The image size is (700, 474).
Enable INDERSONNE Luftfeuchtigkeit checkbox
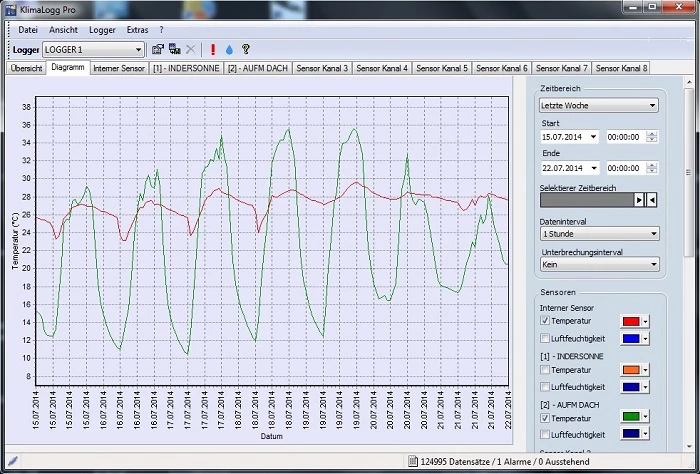pyautogui.click(x=545, y=386)
